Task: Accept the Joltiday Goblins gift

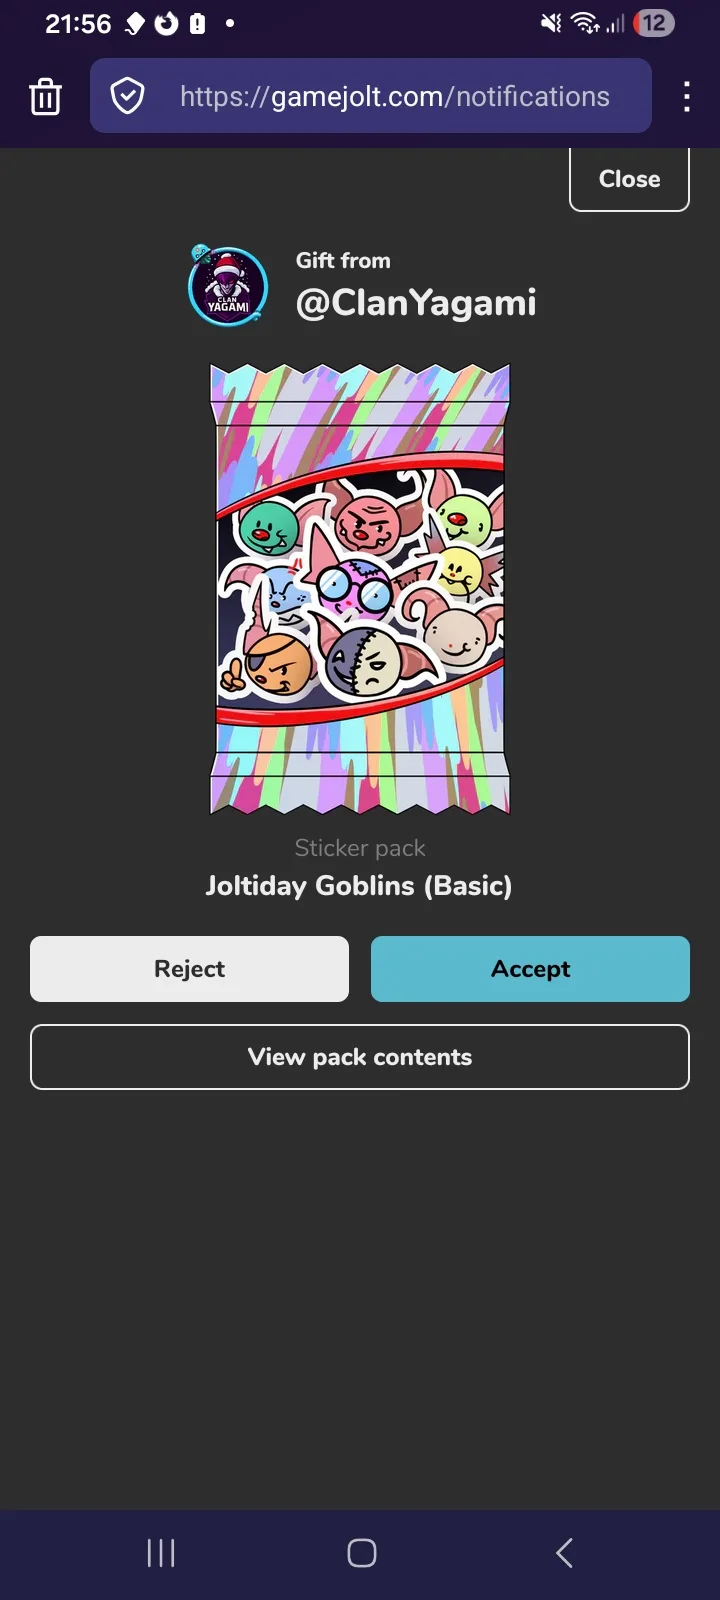Action: pyautogui.click(x=530, y=969)
